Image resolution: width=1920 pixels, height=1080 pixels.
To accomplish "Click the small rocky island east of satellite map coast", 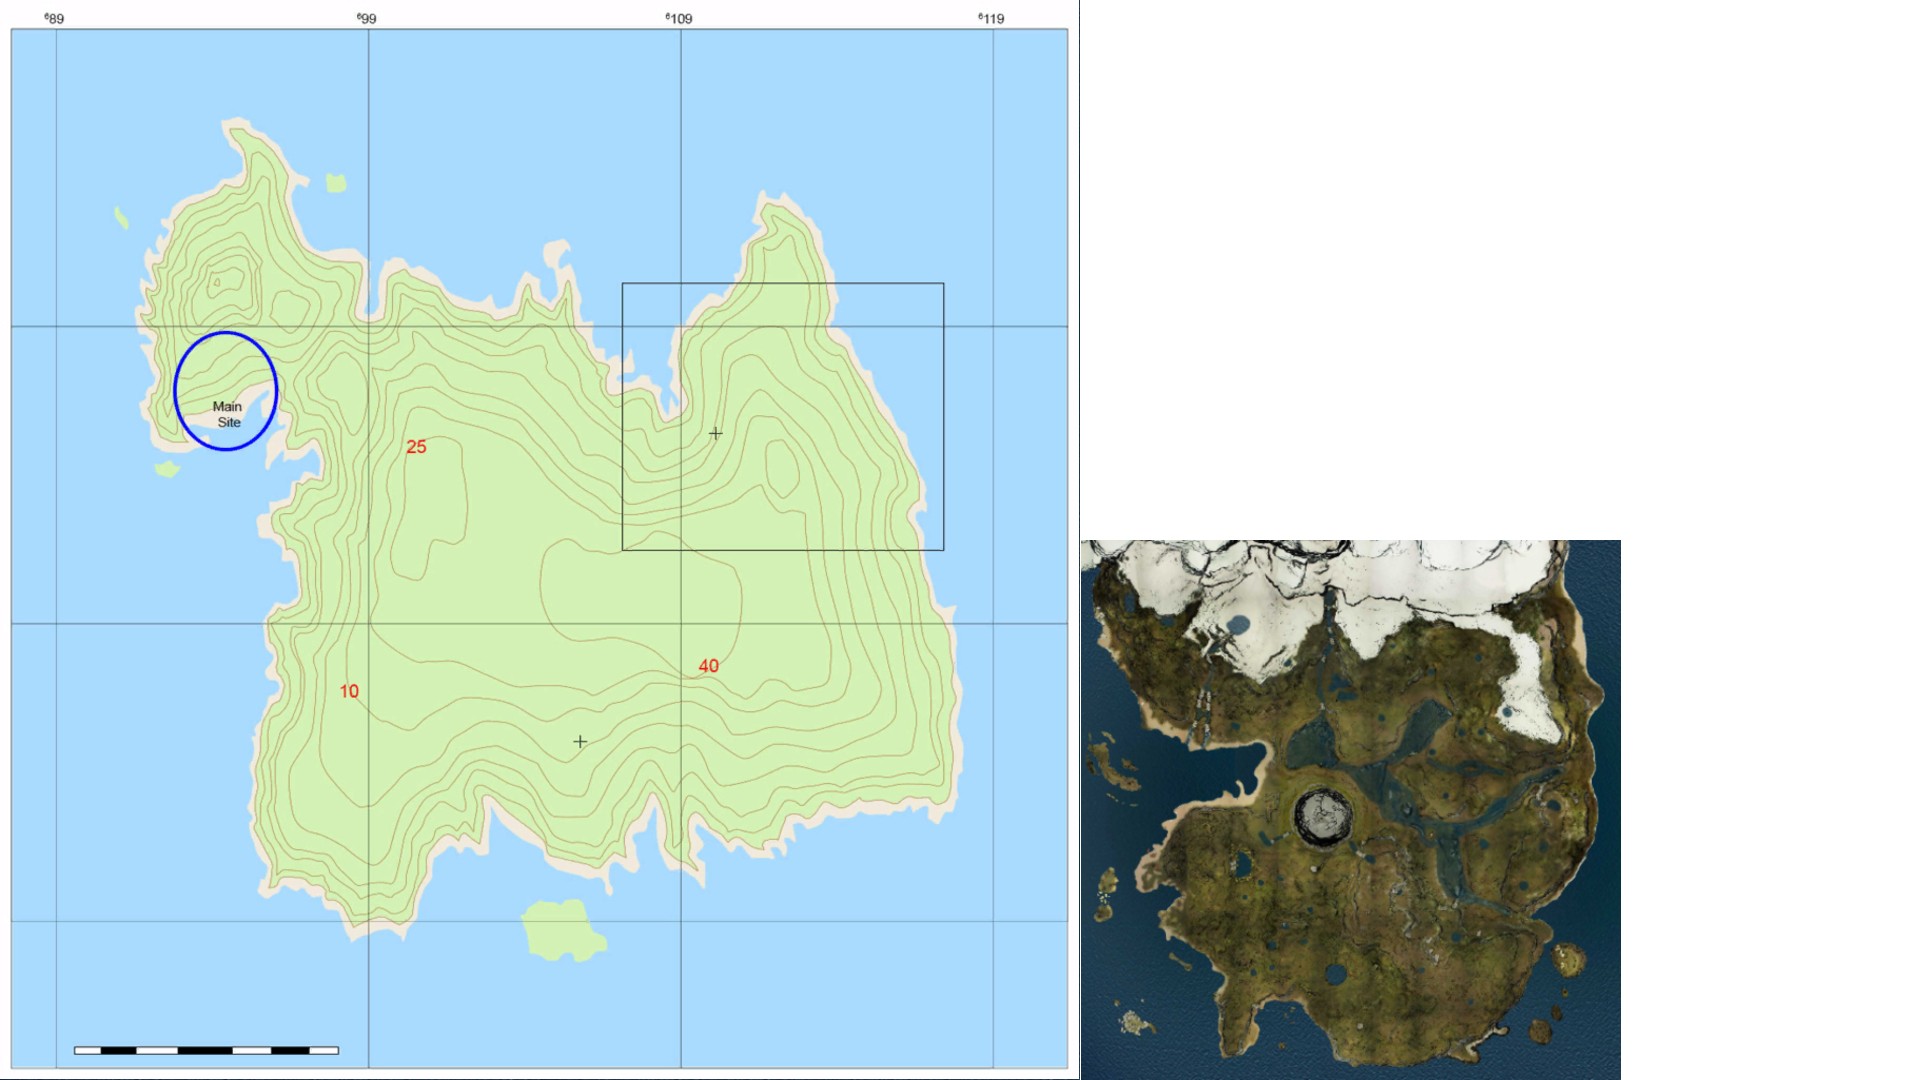I will [x=1567, y=959].
